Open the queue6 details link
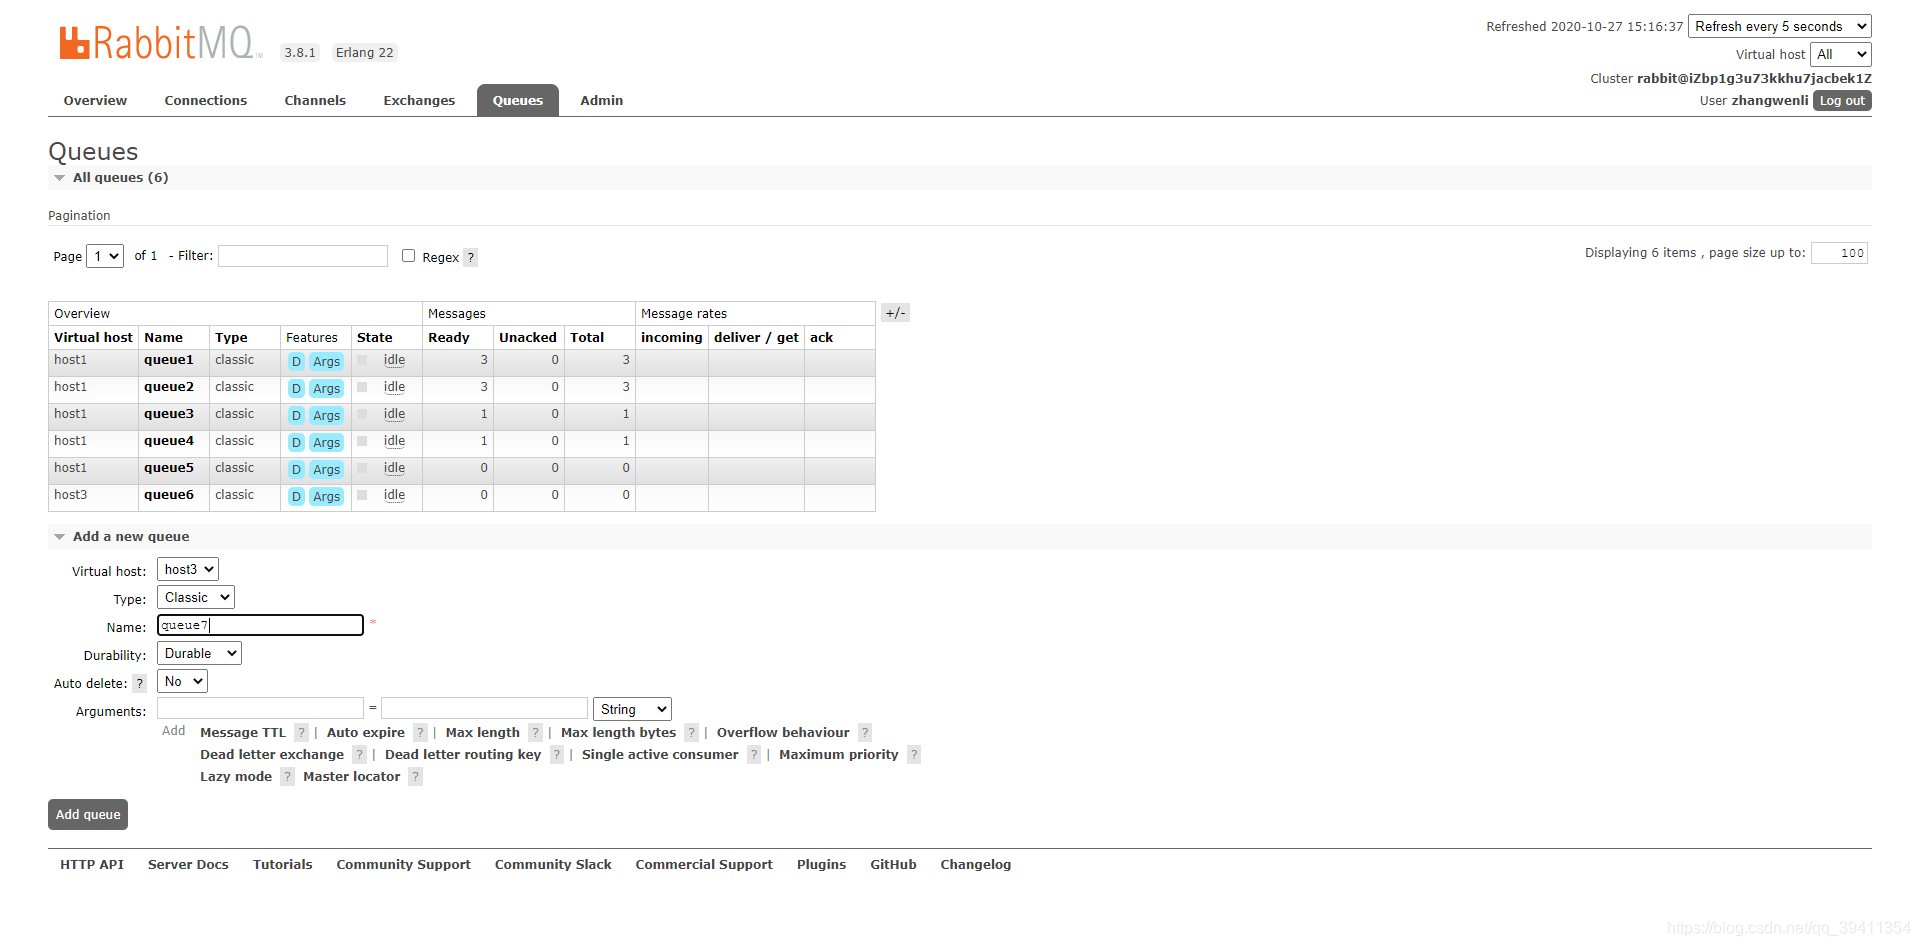 point(169,495)
